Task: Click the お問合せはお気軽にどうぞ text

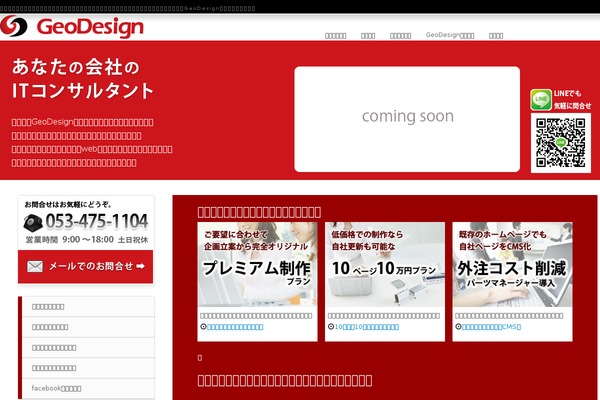Action: click(x=68, y=204)
